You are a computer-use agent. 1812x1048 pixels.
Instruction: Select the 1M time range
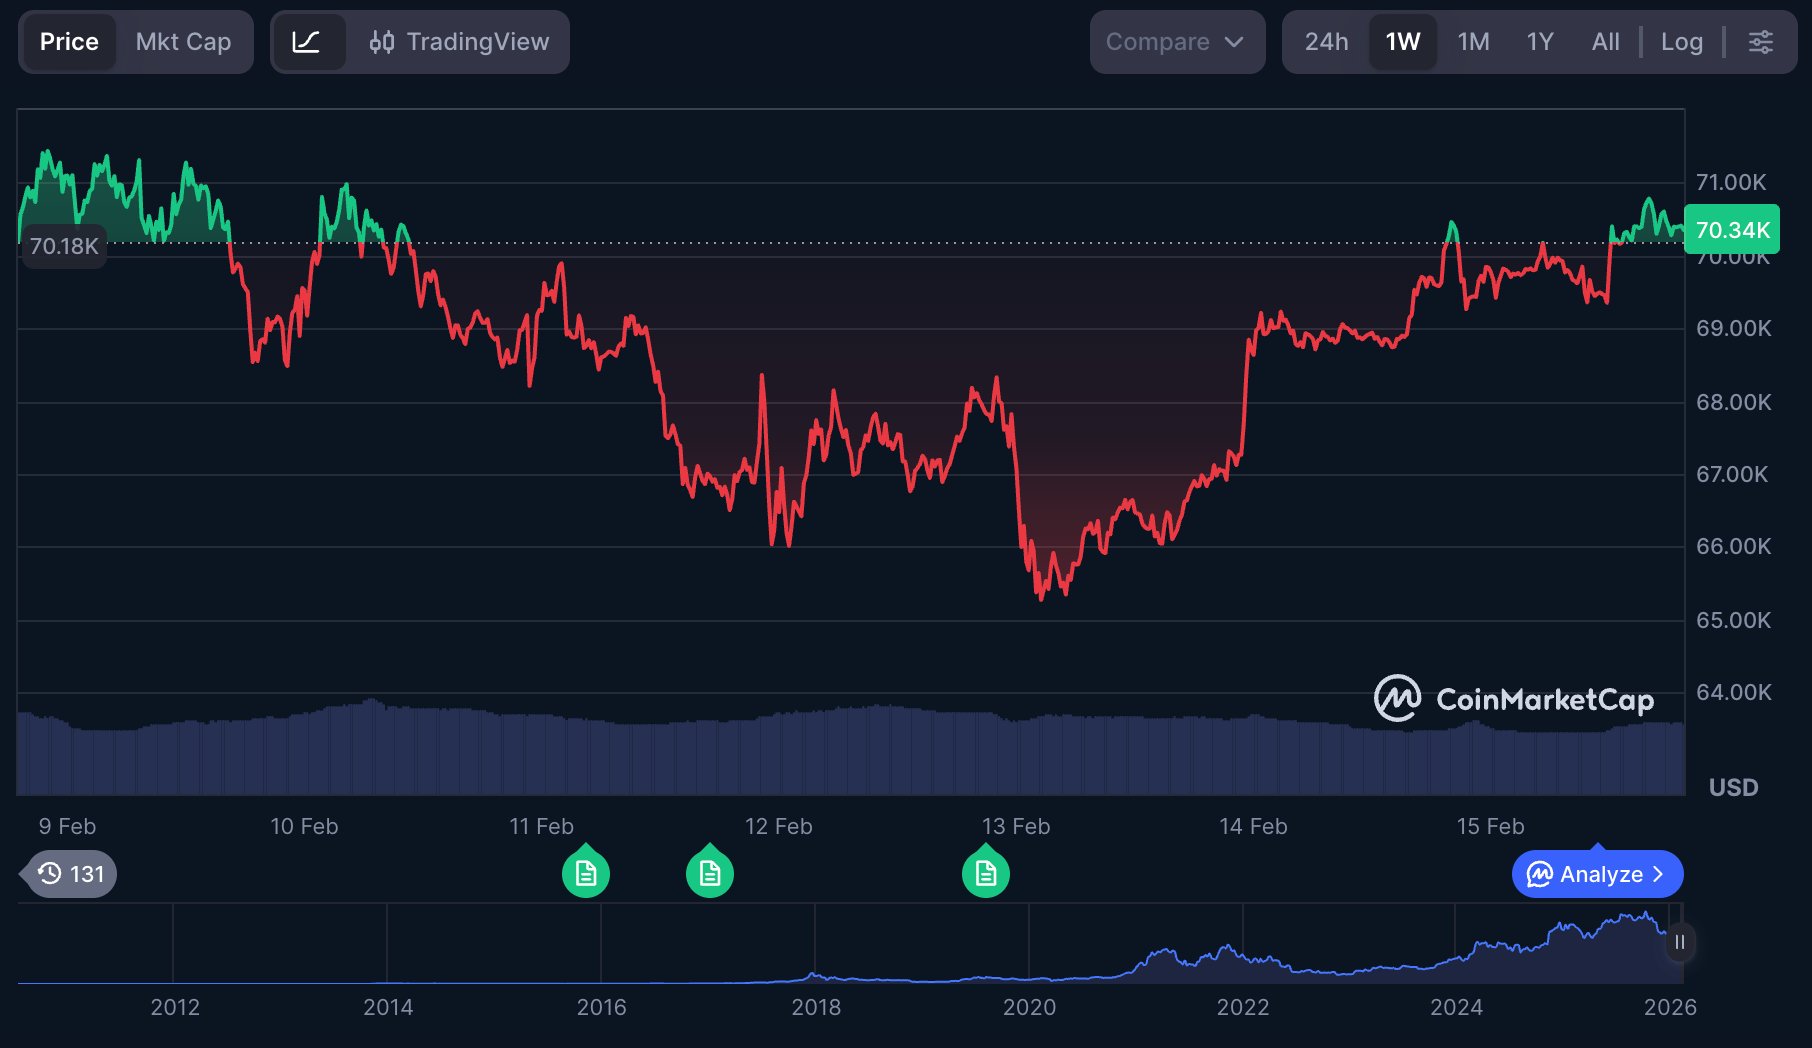[1473, 42]
